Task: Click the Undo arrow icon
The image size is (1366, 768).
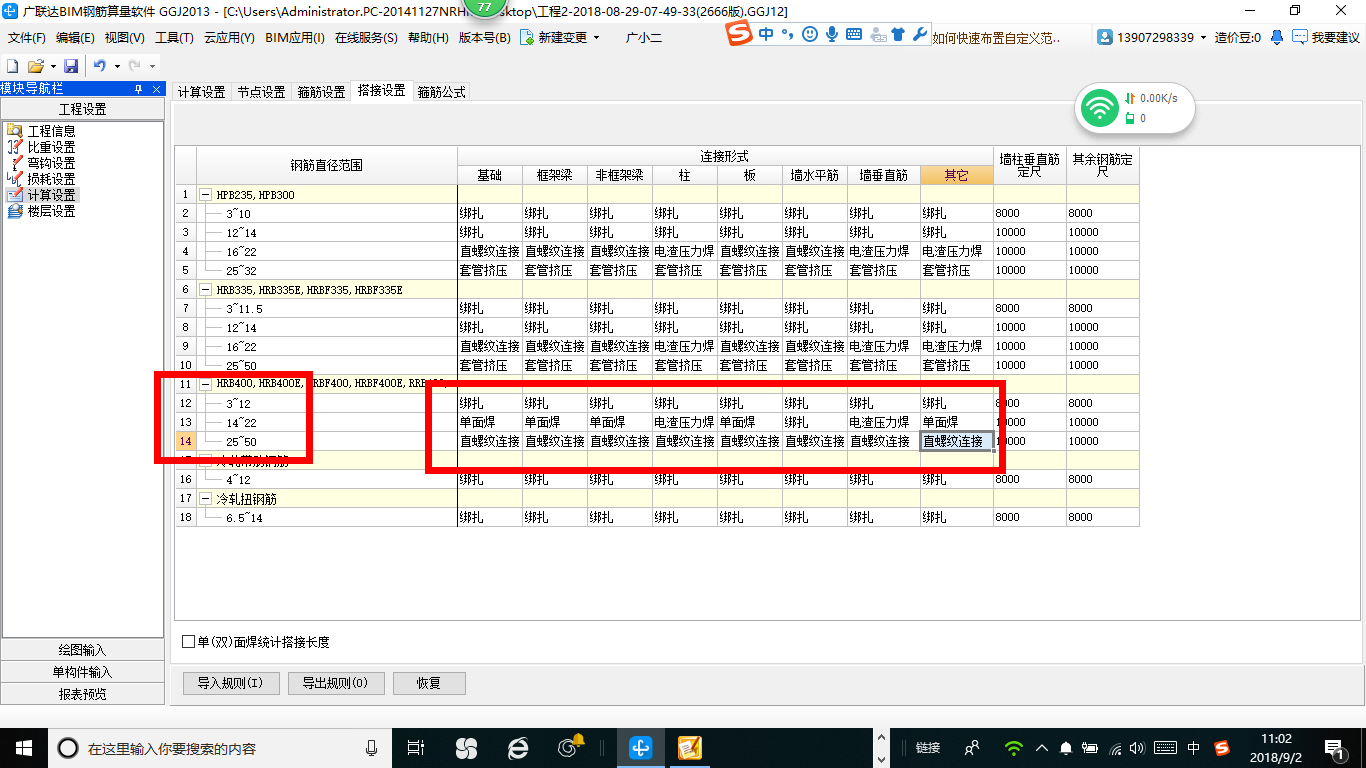Action: pos(99,66)
